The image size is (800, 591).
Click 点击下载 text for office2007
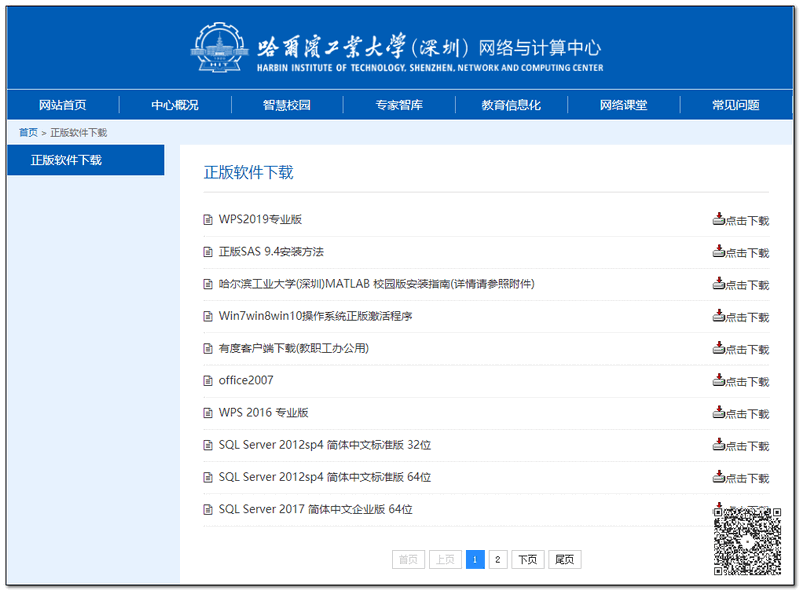[747, 382]
